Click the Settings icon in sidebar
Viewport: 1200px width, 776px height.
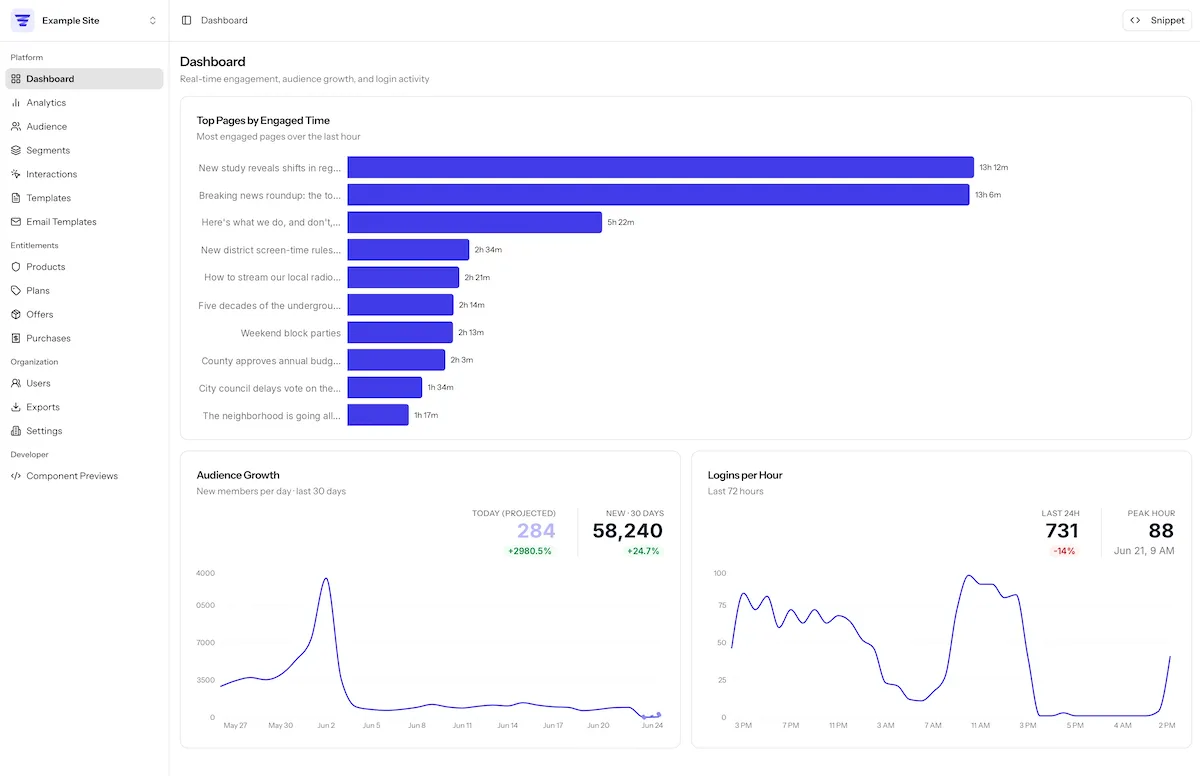[16, 431]
